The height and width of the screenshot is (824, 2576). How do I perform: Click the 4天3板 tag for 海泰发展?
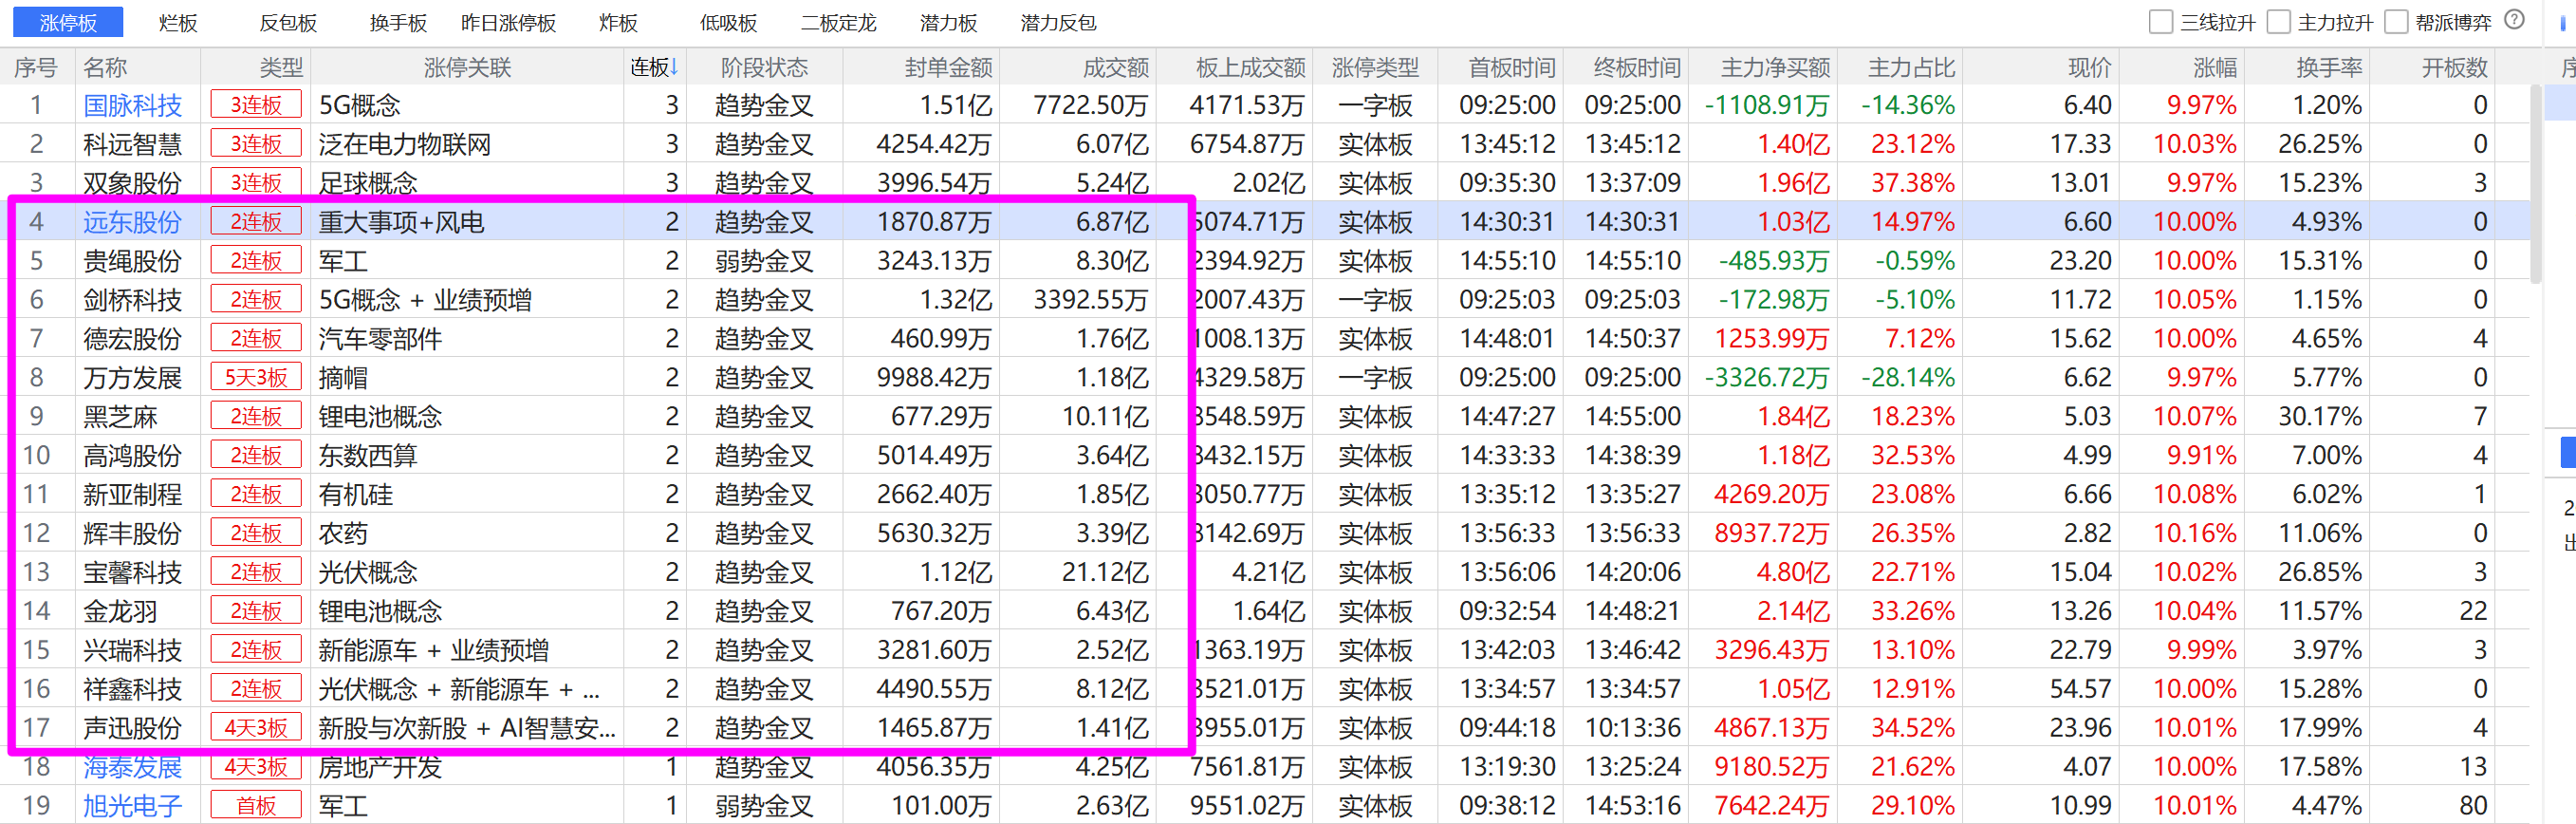(x=256, y=767)
